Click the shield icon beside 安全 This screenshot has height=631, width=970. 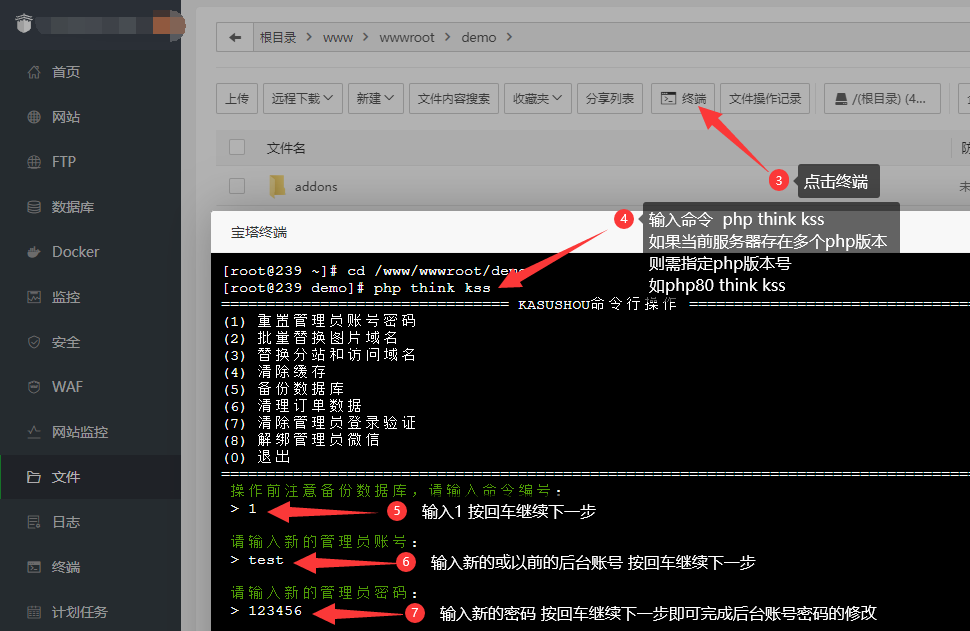(x=34, y=342)
